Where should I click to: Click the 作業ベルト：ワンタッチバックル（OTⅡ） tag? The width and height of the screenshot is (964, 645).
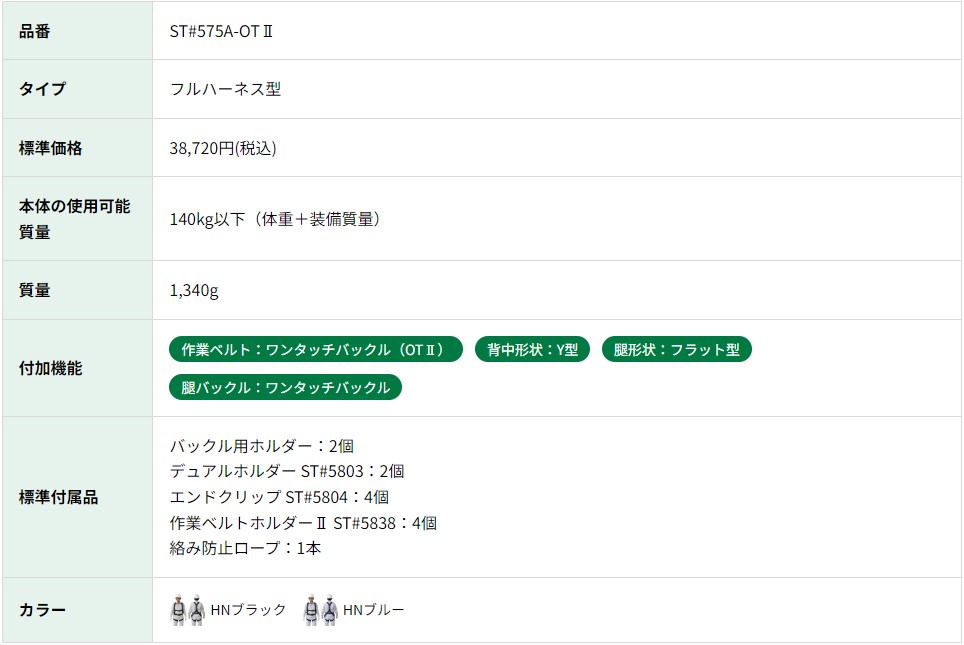click(316, 349)
